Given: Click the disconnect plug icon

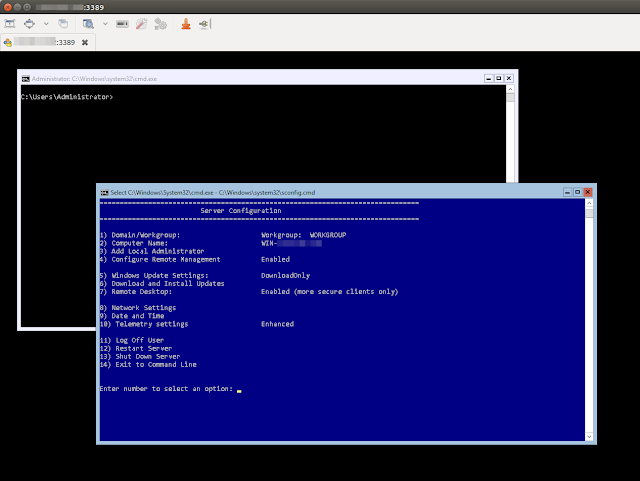Looking at the screenshot, I should click(x=204, y=23).
